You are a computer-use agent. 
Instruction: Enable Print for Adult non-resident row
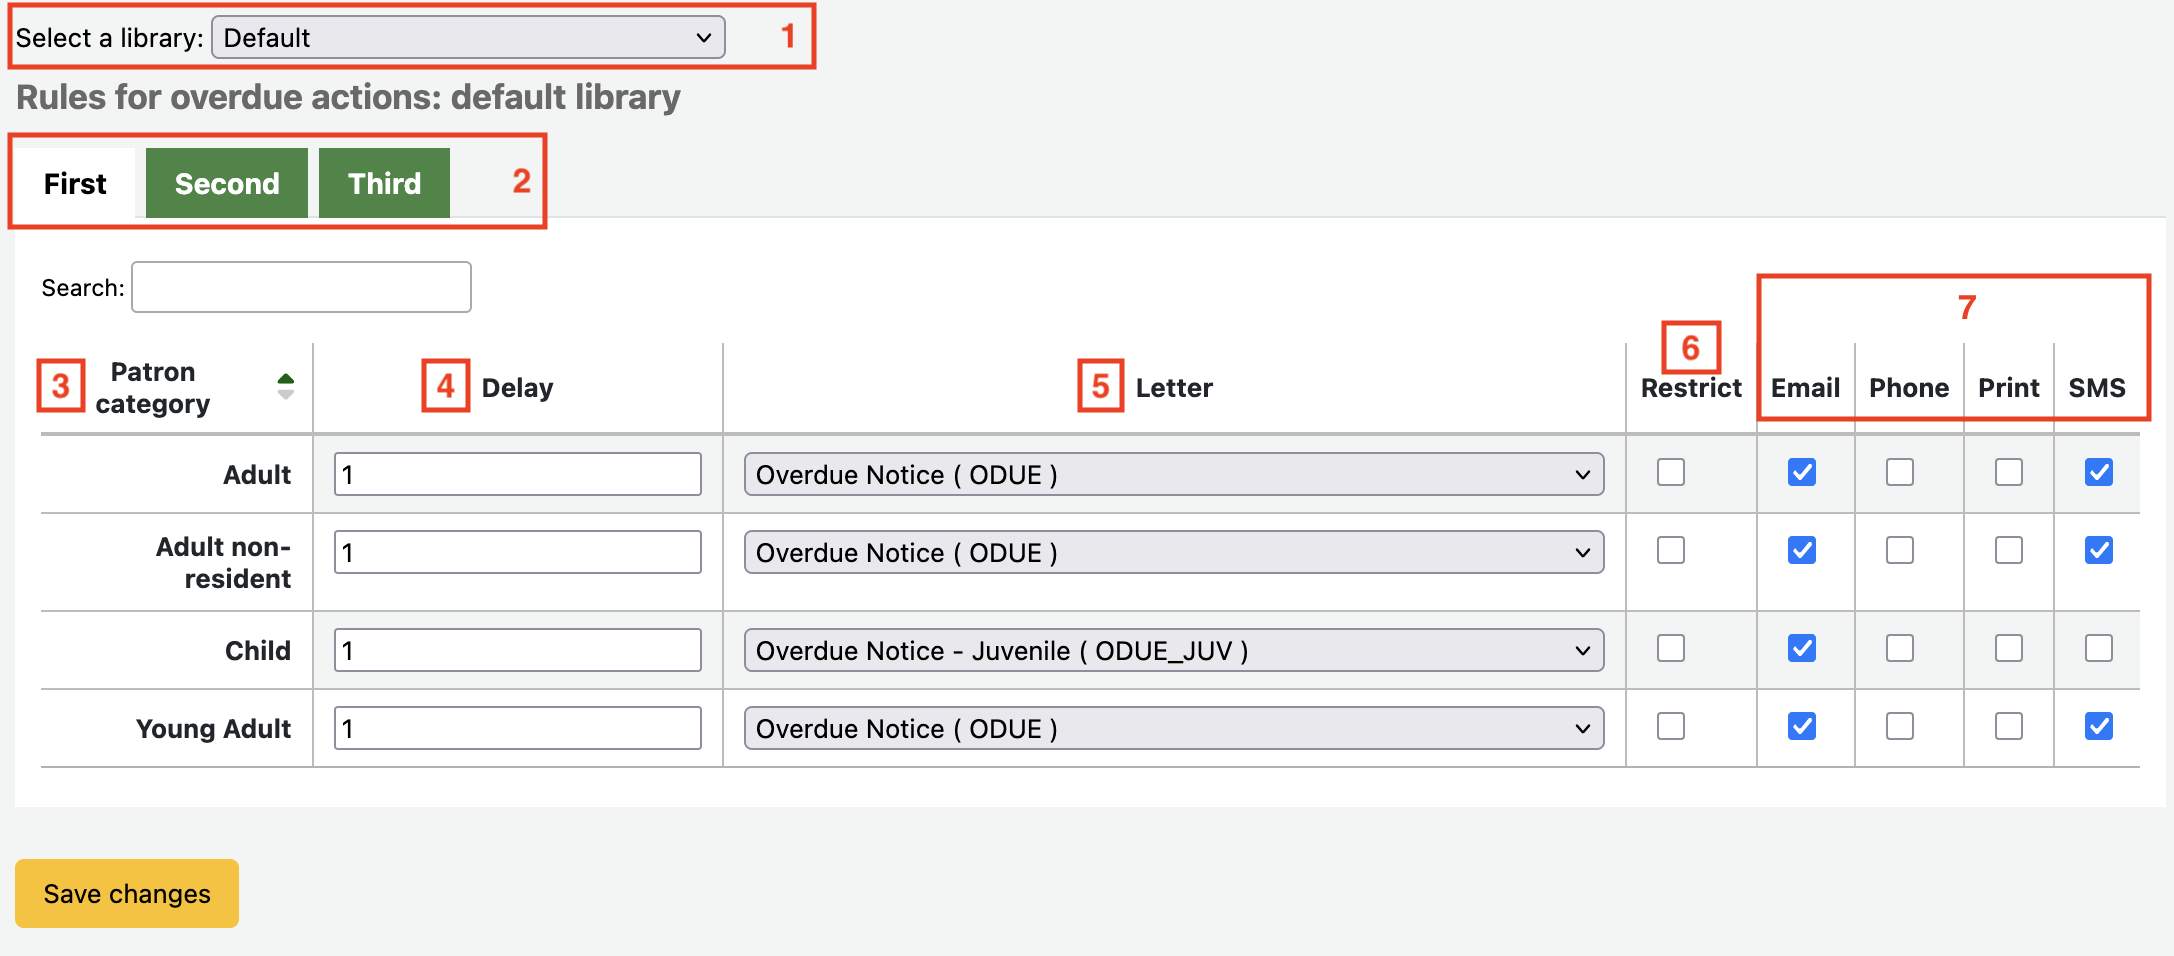tap(2008, 551)
